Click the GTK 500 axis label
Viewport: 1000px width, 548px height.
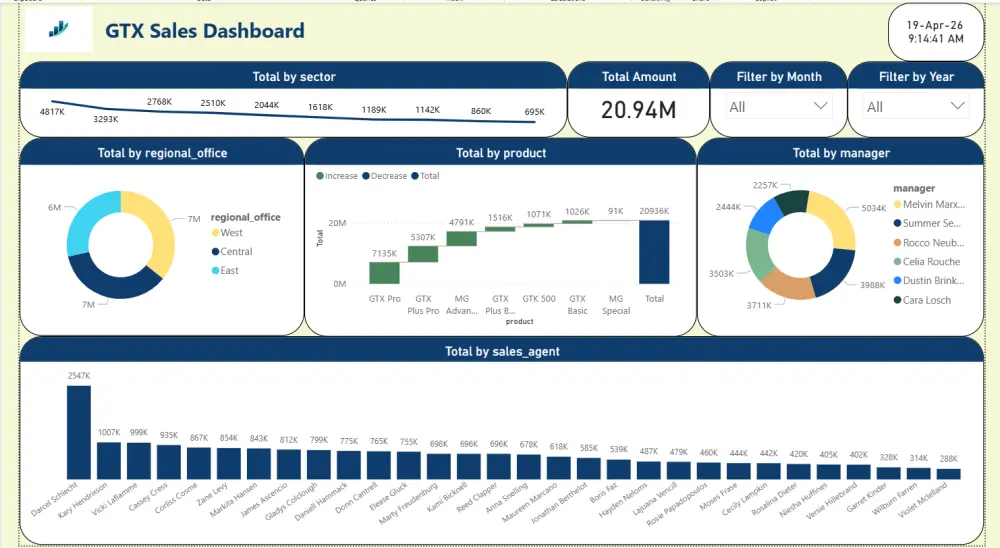pos(539,299)
